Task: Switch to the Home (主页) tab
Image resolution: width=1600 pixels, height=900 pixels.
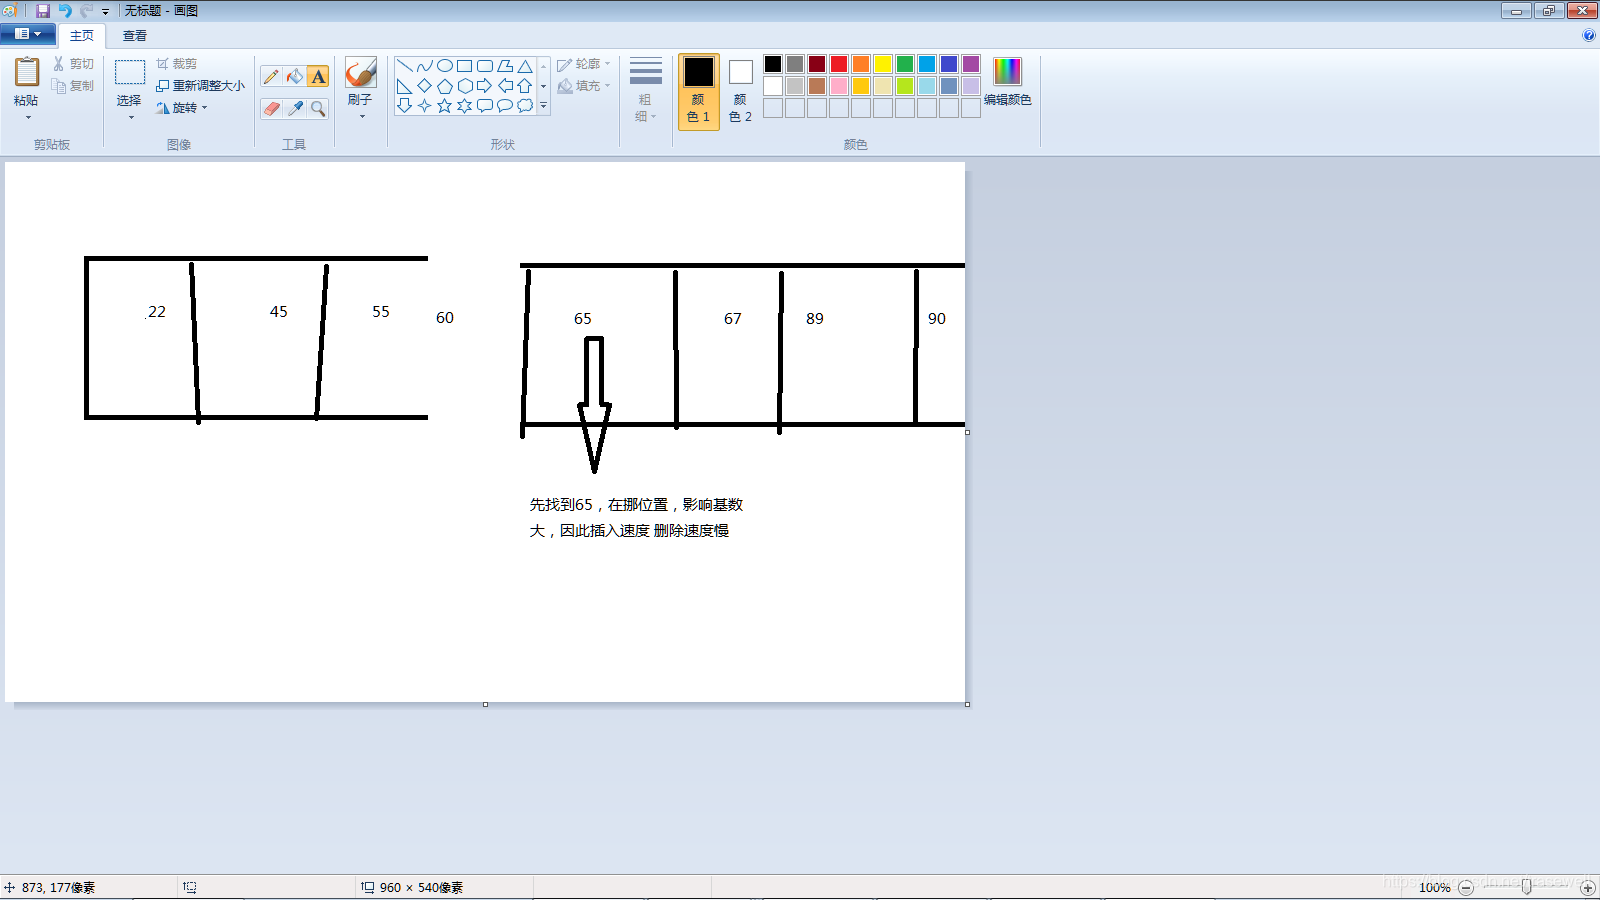Action: [x=82, y=35]
